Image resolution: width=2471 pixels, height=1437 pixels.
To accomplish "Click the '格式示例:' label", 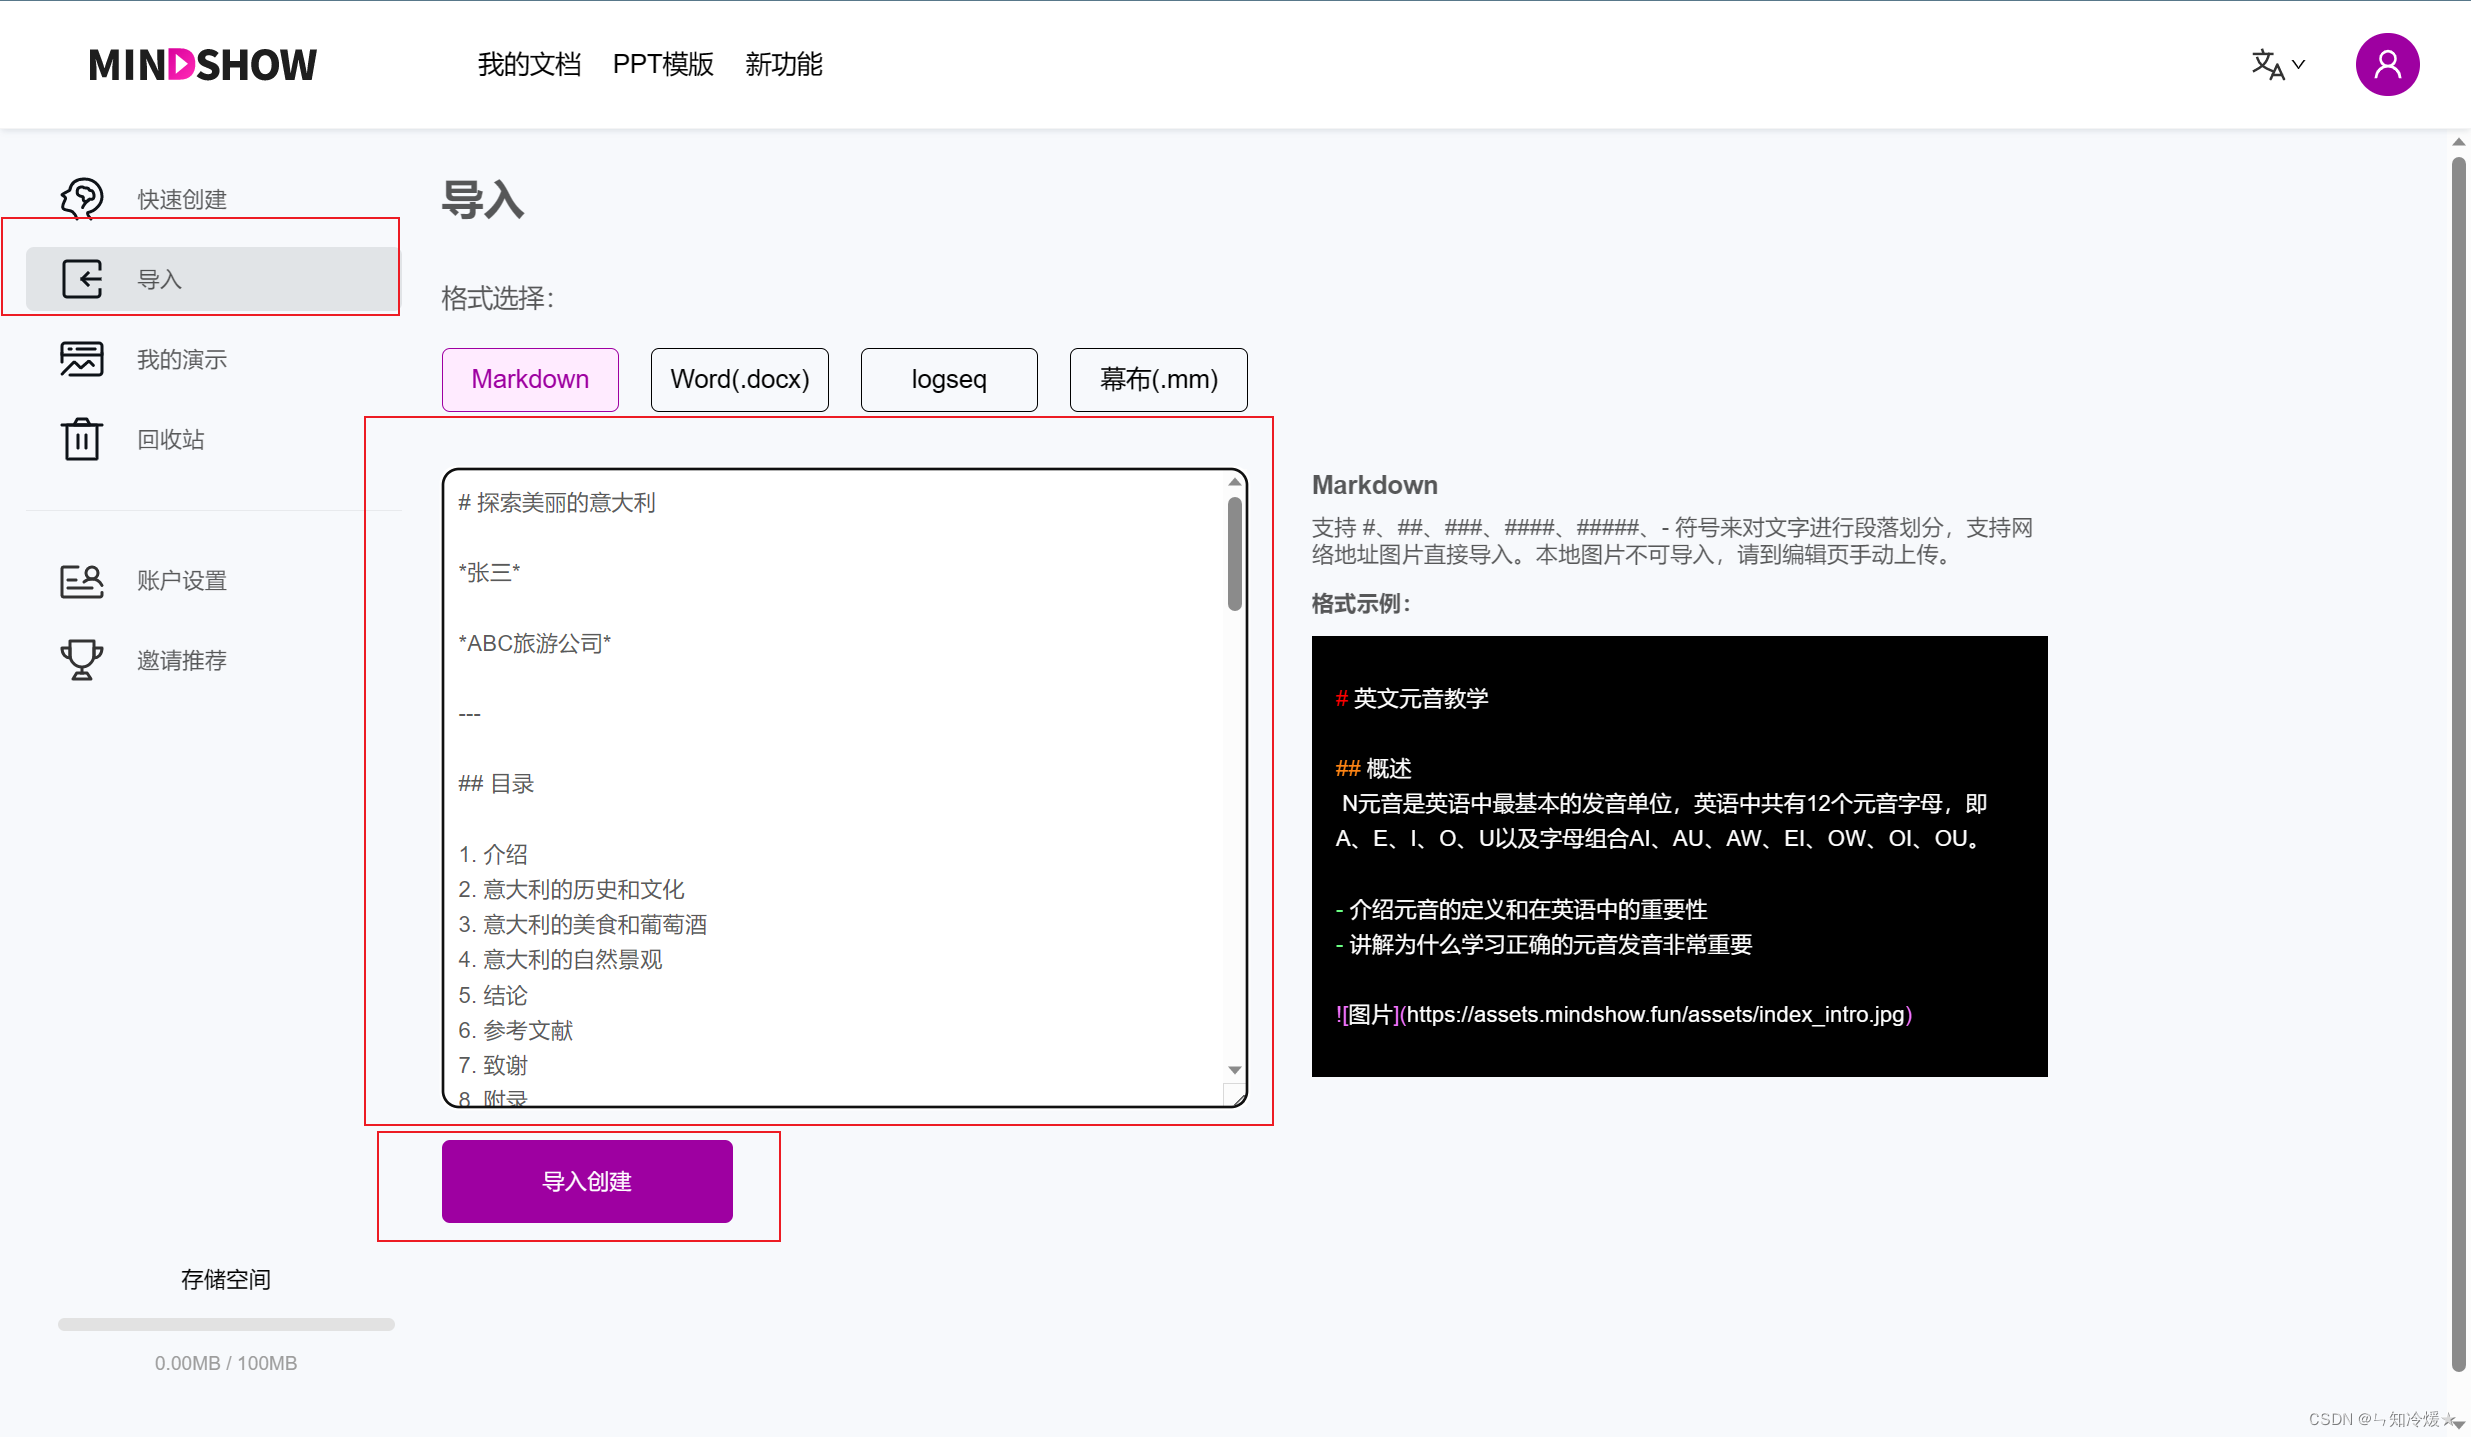I will click(1361, 603).
